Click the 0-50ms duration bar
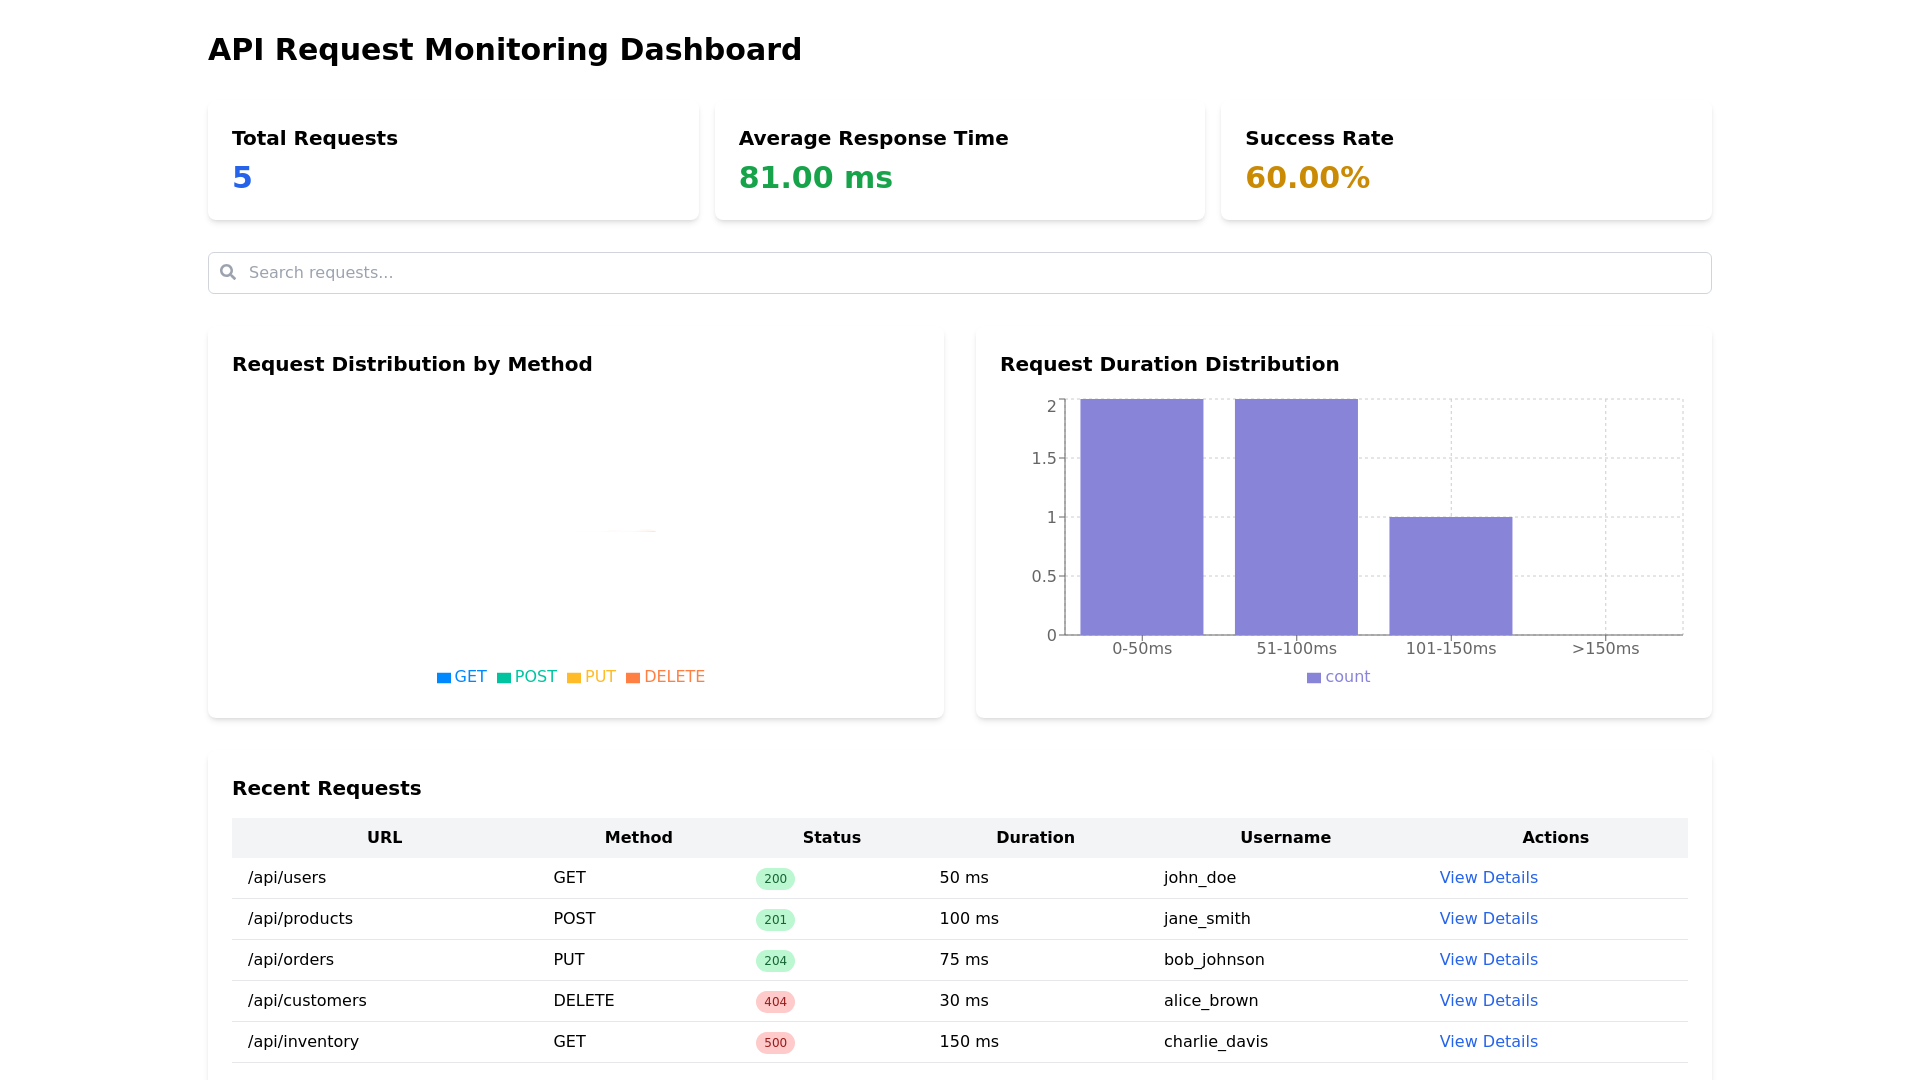 tap(1141, 517)
